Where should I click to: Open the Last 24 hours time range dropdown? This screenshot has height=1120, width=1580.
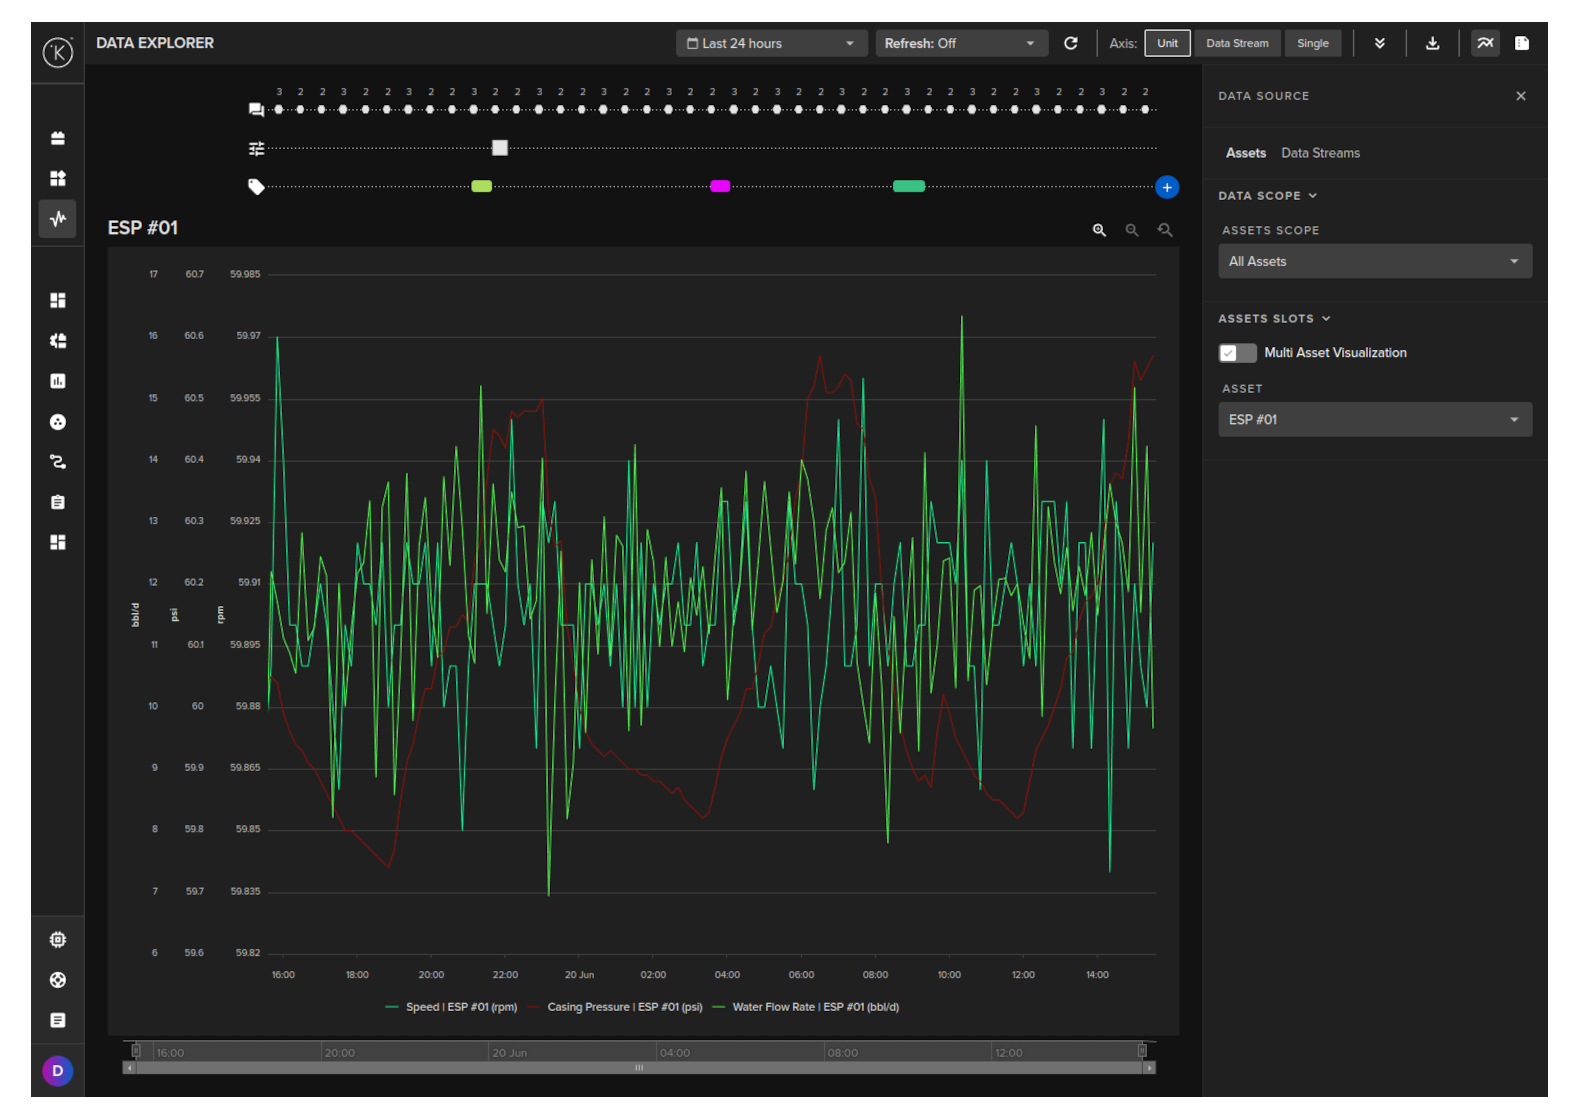(x=770, y=43)
